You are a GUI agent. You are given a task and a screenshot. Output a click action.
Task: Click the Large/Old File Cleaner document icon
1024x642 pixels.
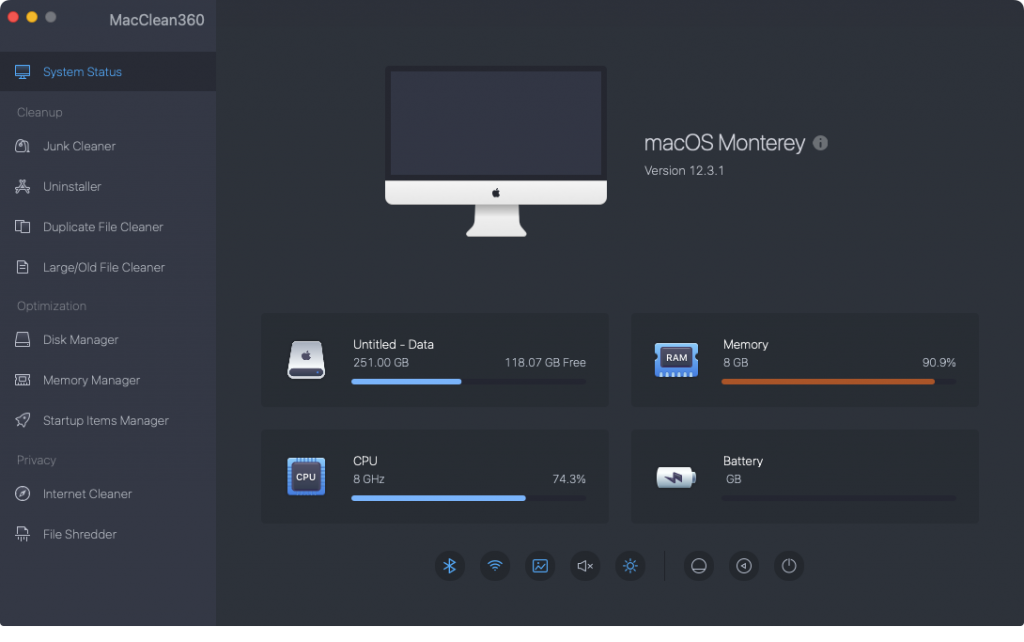click(x=22, y=267)
